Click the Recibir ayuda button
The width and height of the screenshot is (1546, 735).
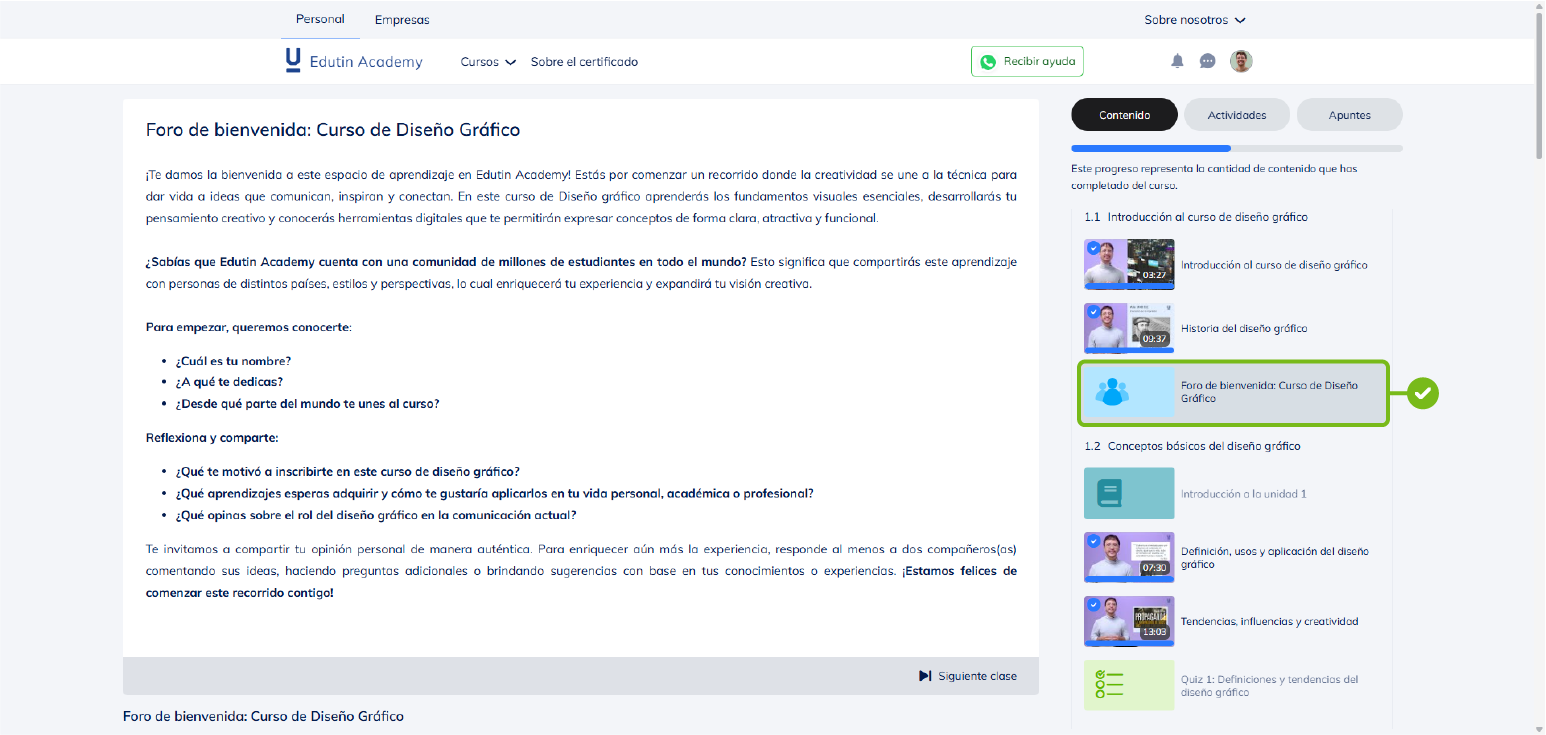click(x=1027, y=61)
